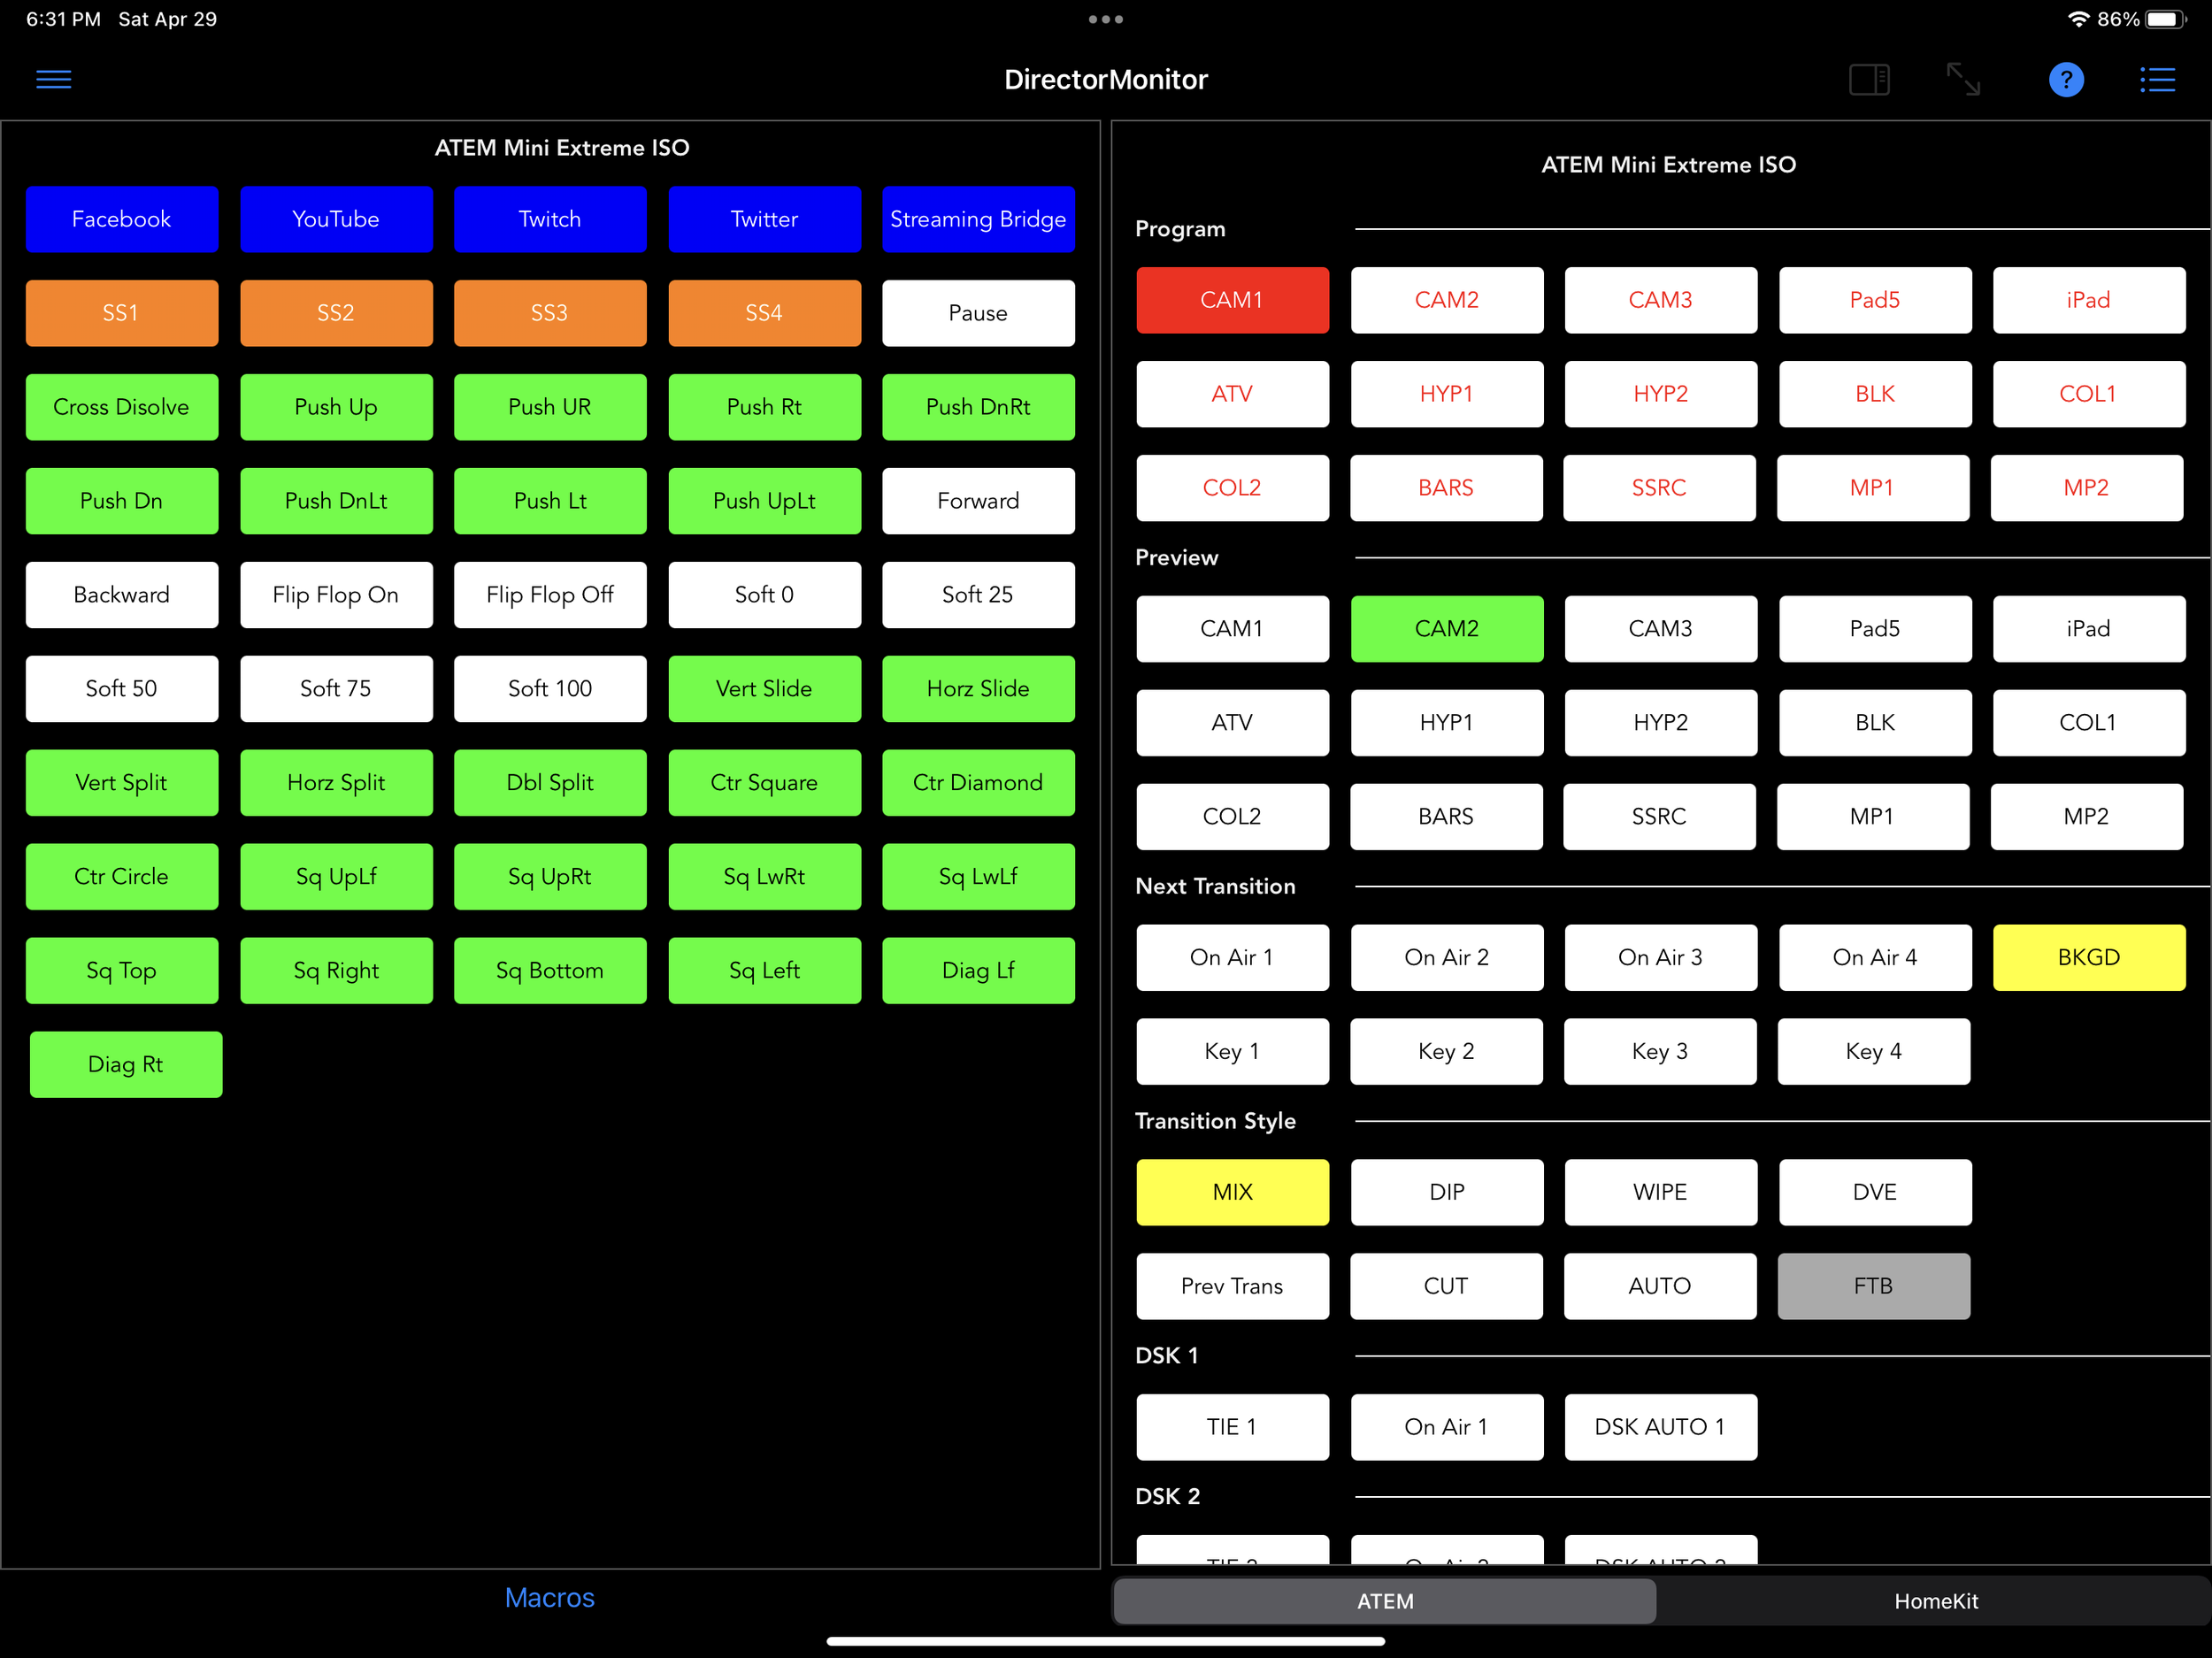The width and height of the screenshot is (2212, 1658).
Task: Start the YouTube streaming macro
Action: [336, 219]
